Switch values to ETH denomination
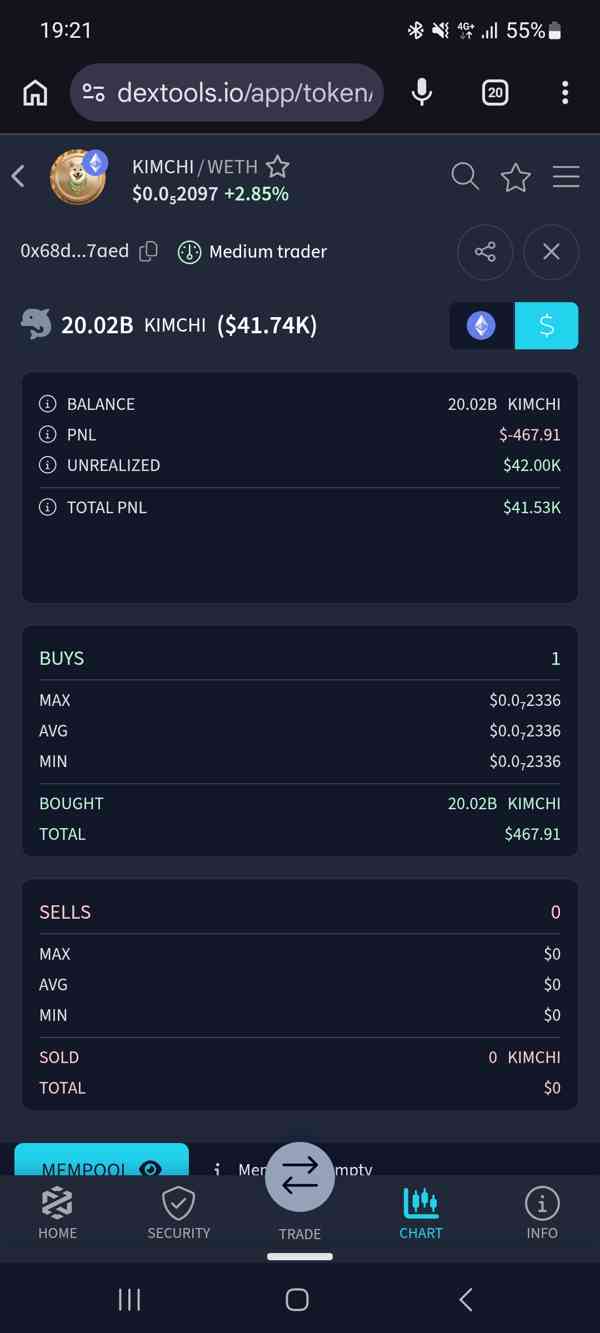 (x=482, y=326)
